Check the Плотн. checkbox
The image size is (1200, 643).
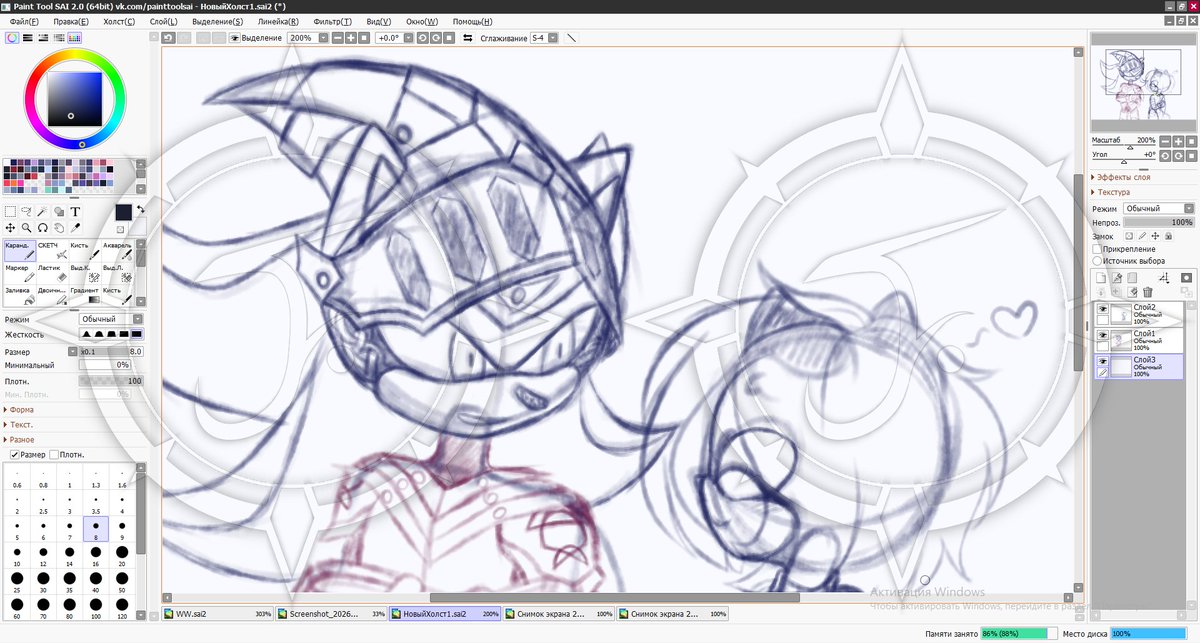[54, 454]
